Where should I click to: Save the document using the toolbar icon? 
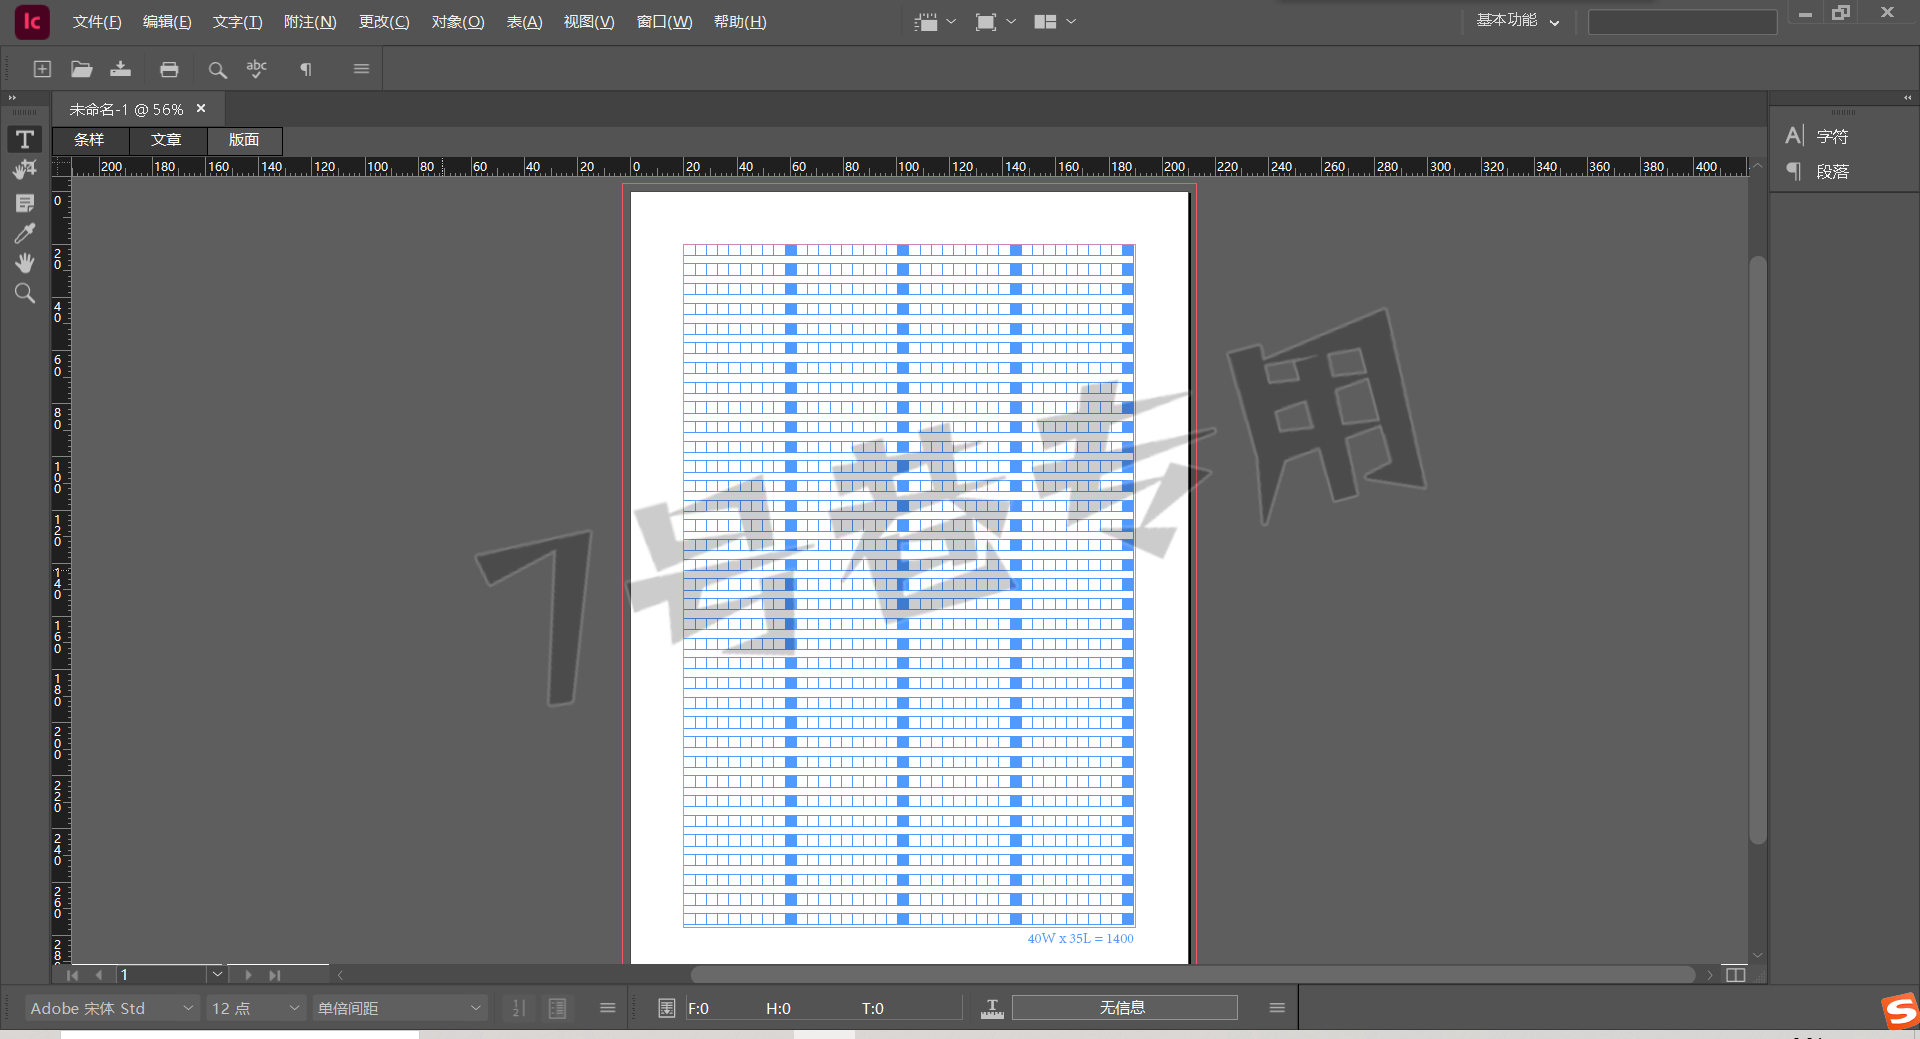(x=121, y=69)
